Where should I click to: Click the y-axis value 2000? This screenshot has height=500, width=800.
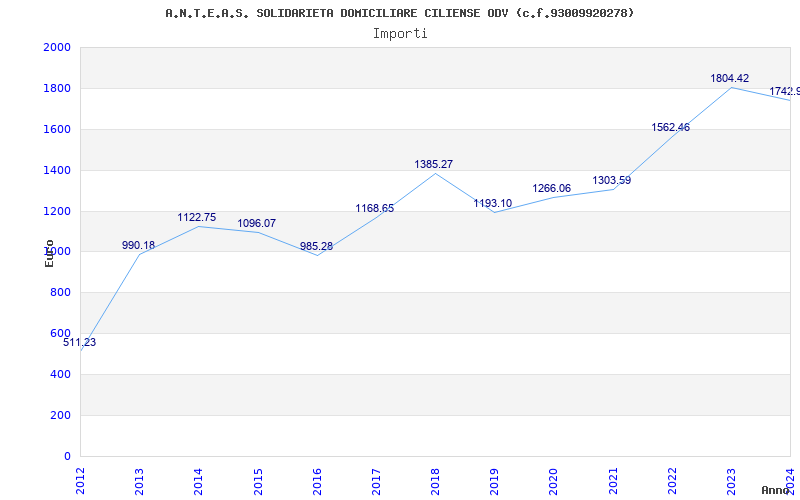(57, 47)
